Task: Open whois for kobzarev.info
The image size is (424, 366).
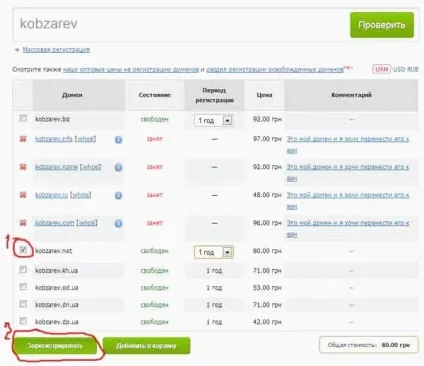Action: click(85, 139)
